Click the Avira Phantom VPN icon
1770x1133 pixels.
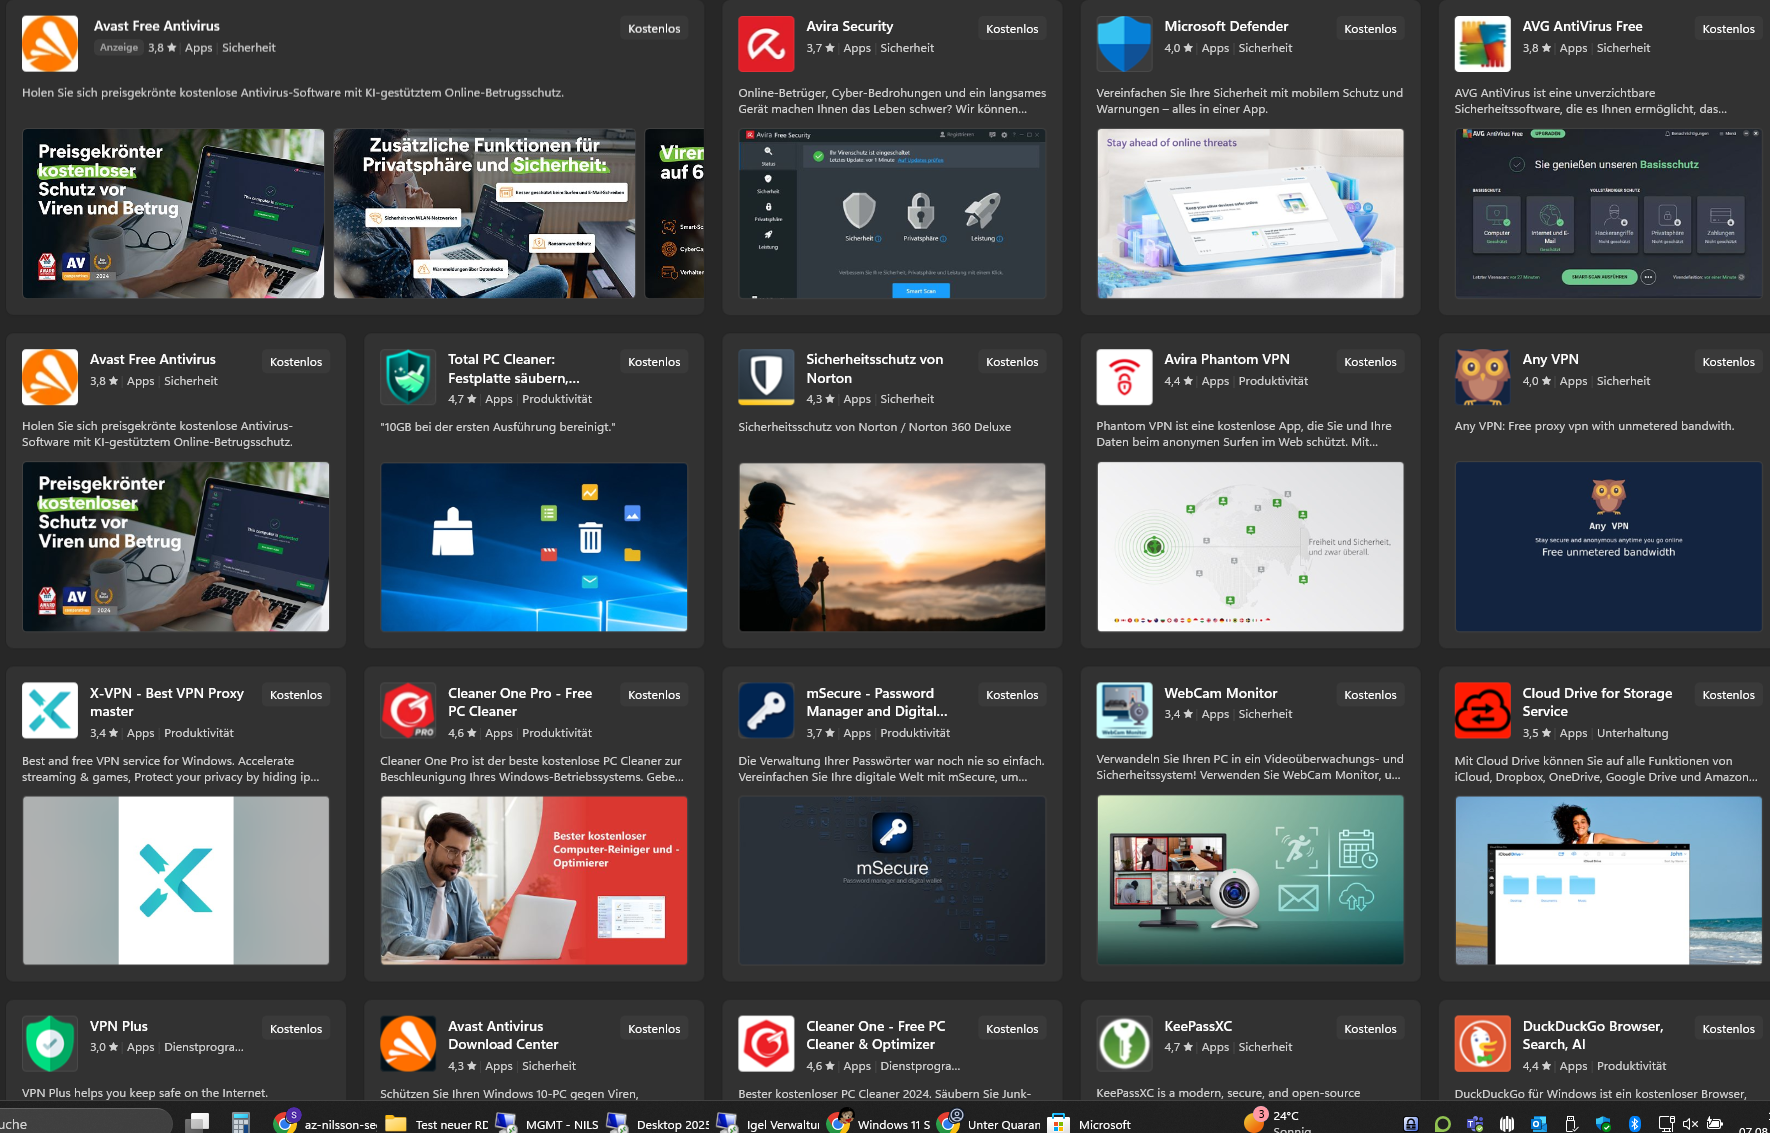[x=1124, y=376]
